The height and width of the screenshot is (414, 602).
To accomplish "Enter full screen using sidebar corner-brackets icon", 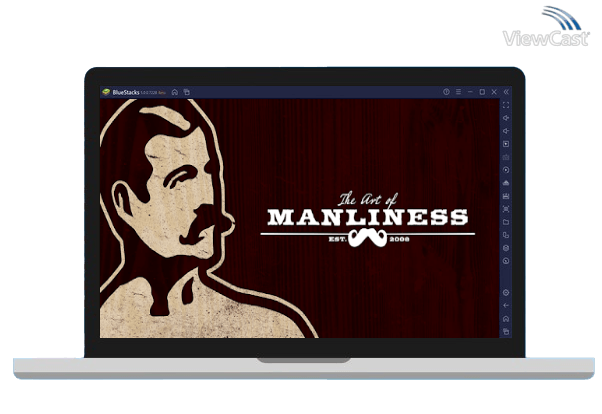I will (x=506, y=105).
